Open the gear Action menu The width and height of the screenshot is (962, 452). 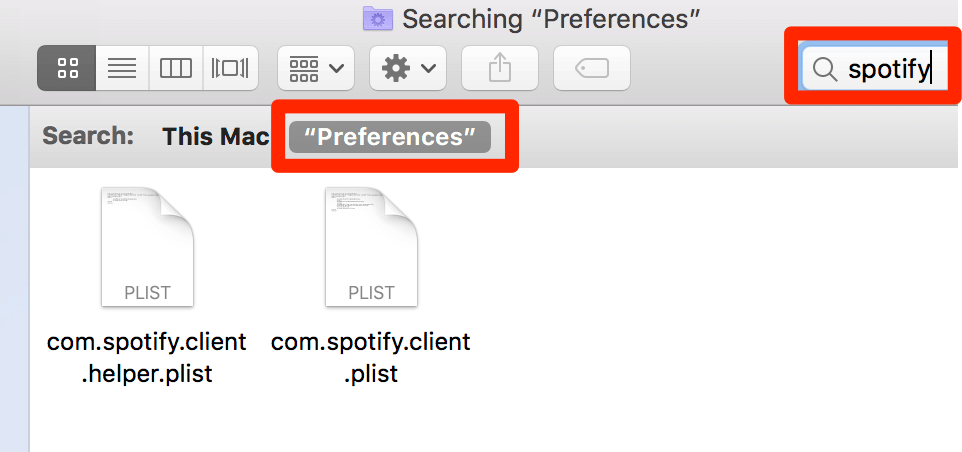click(x=408, y=68)
